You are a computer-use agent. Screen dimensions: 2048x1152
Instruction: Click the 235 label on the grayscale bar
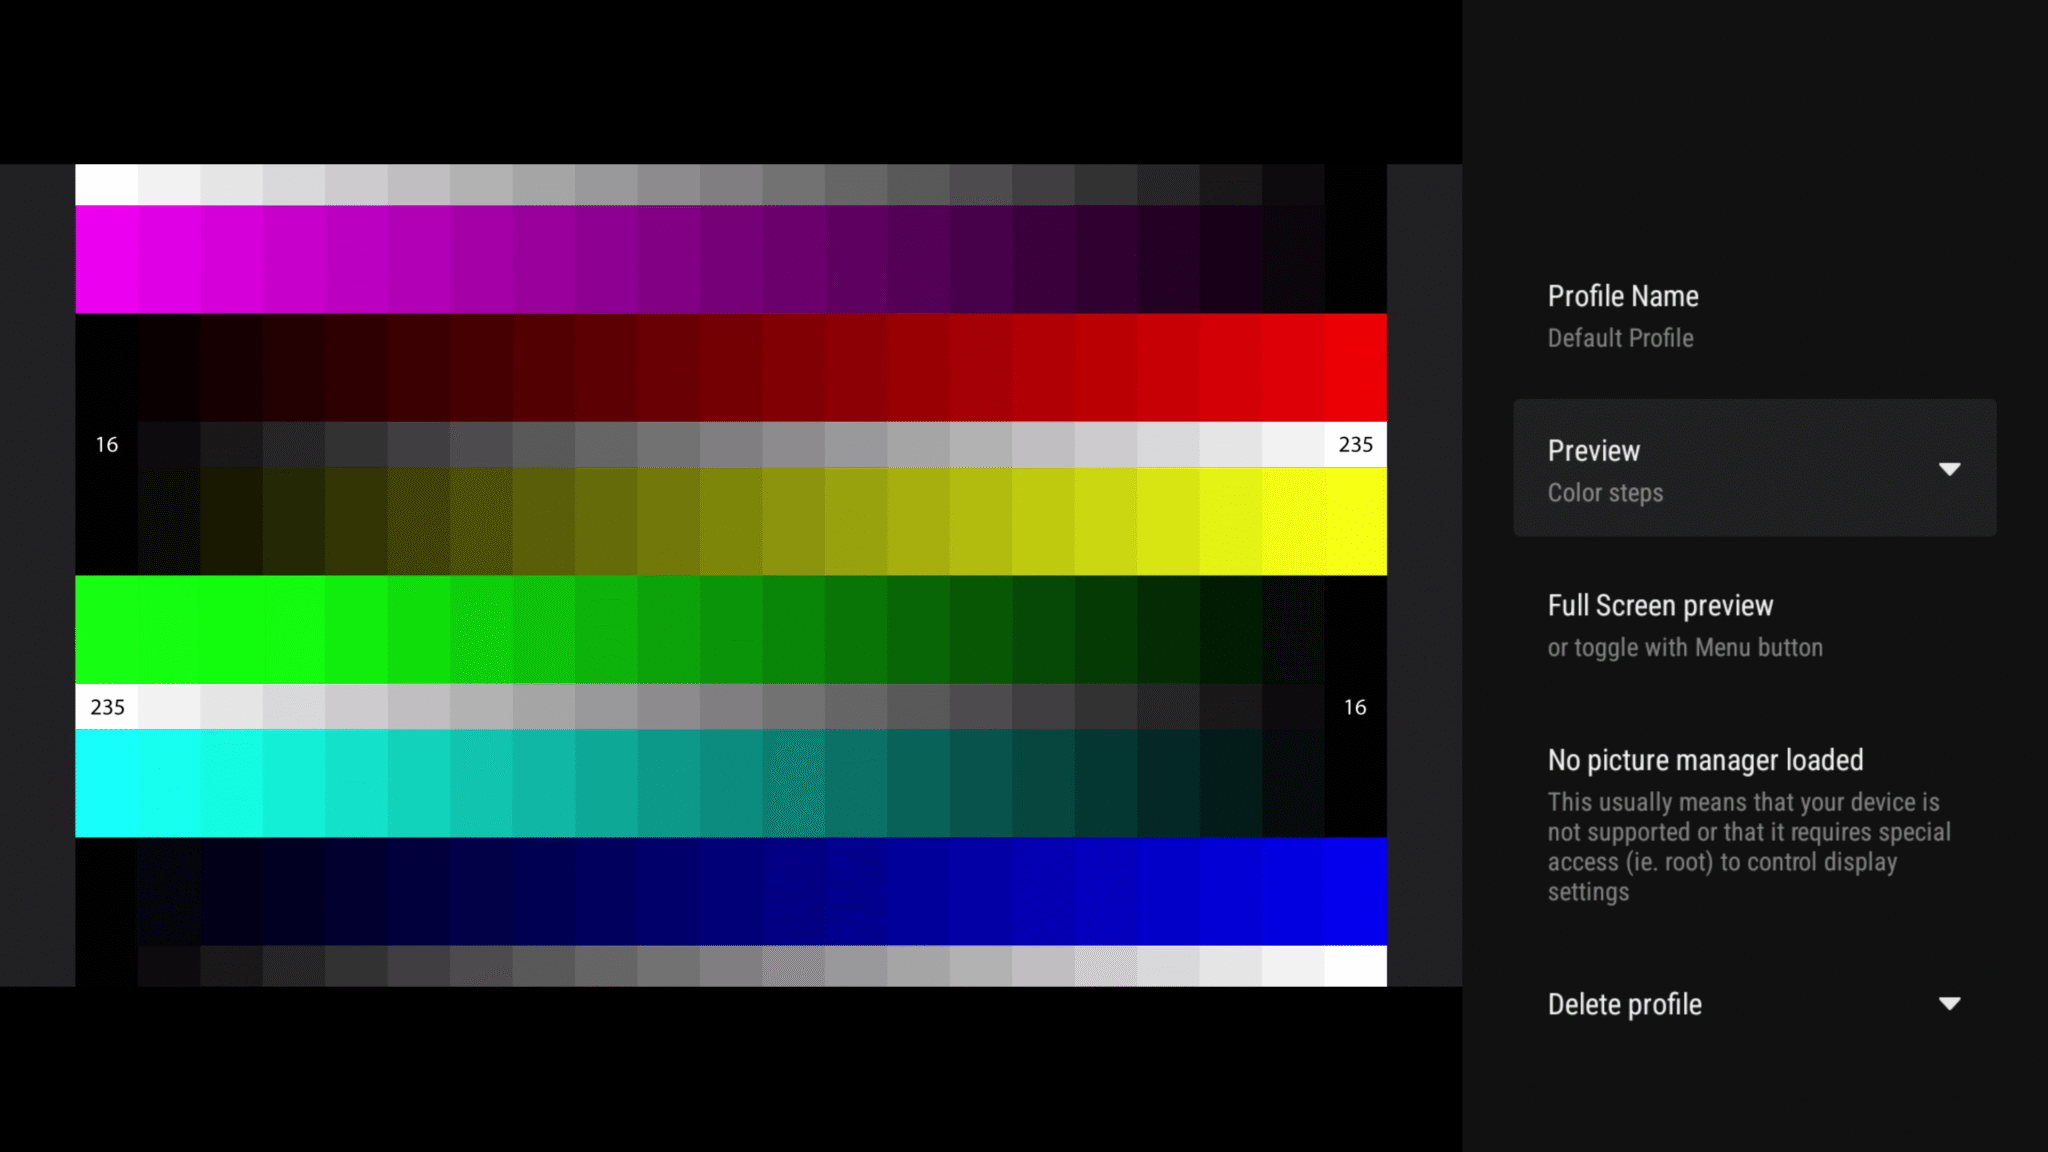[1356, 444]
